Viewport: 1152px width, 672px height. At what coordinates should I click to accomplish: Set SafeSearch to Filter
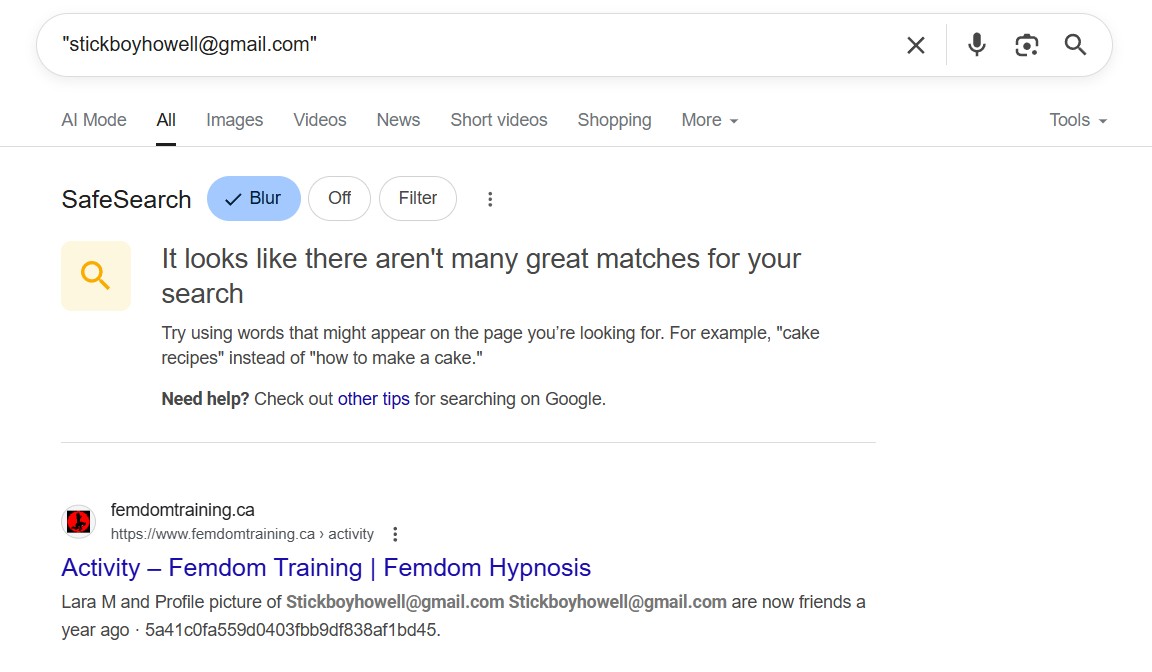click(x=417, y=199)
